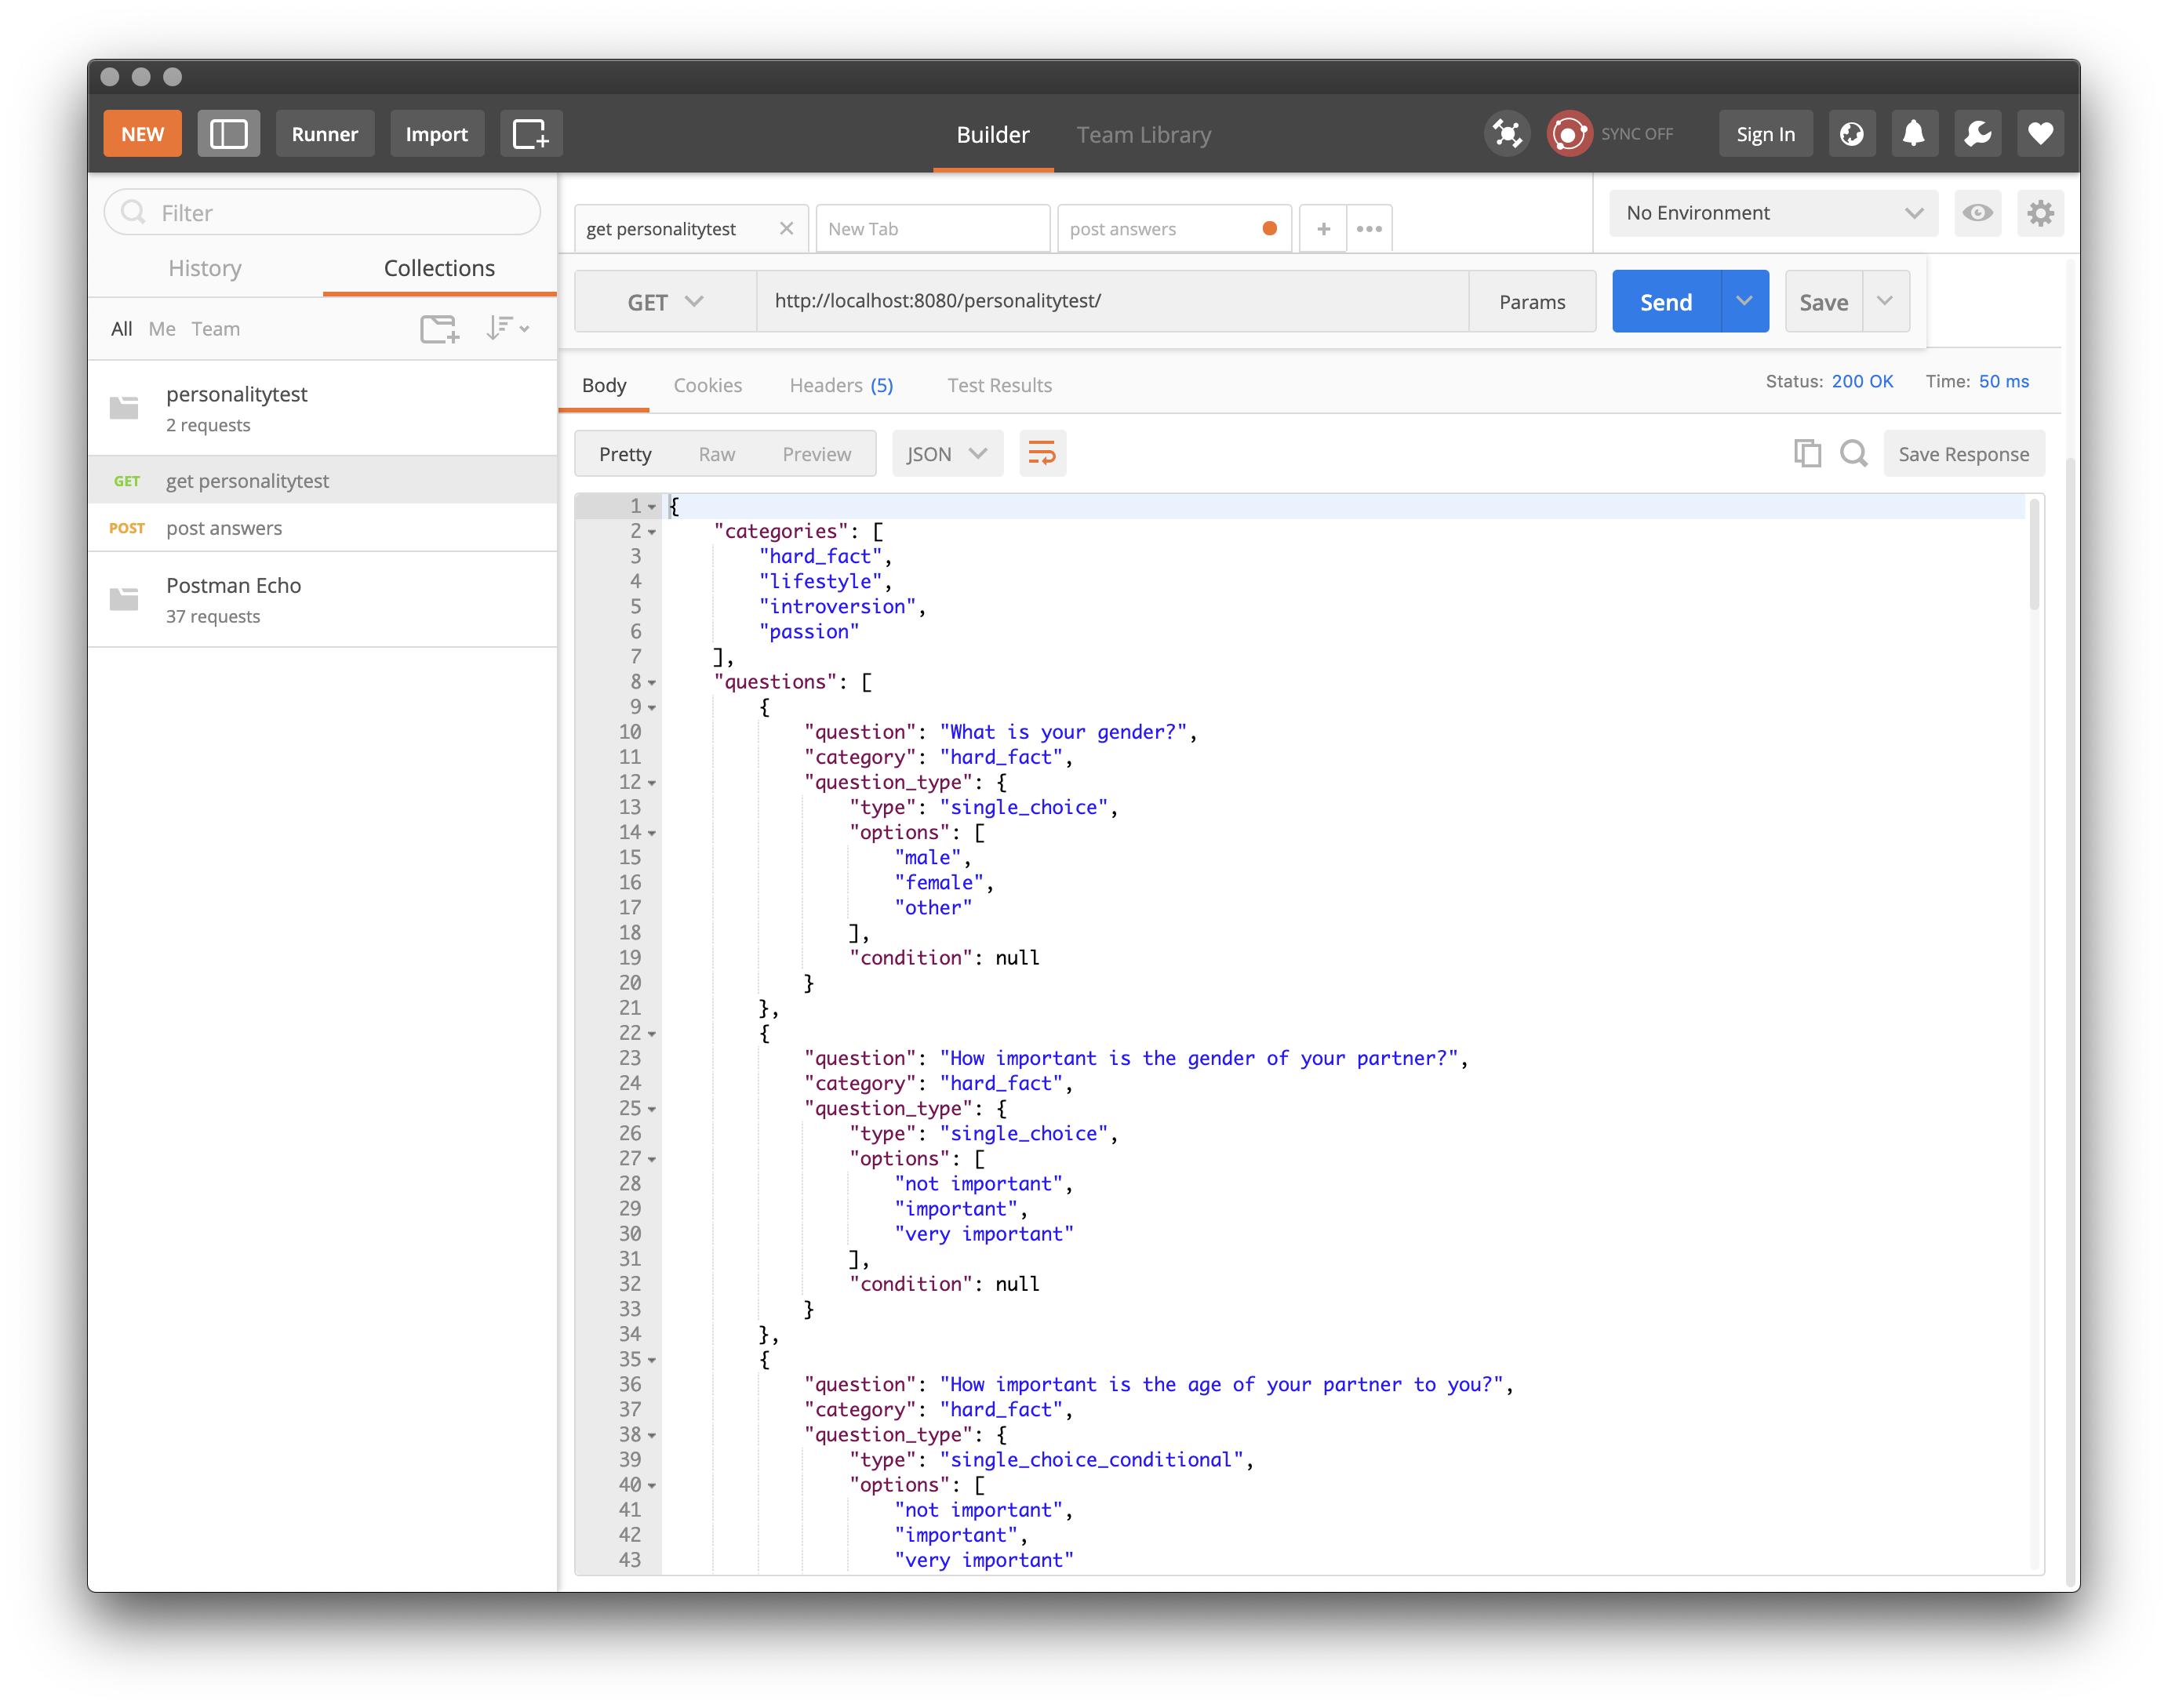Select the GET method dropdown

click(665, 302)
